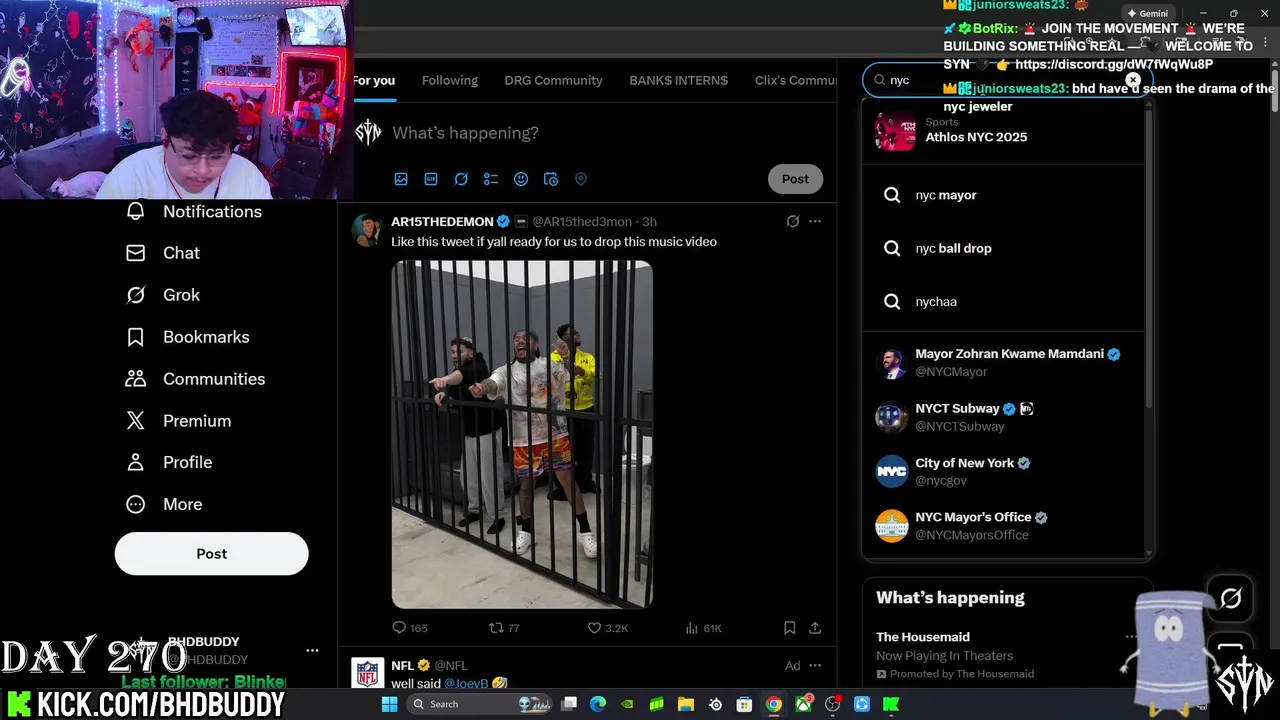Open Communities in the sidebar
The image size is (1280, 720).
195,379
